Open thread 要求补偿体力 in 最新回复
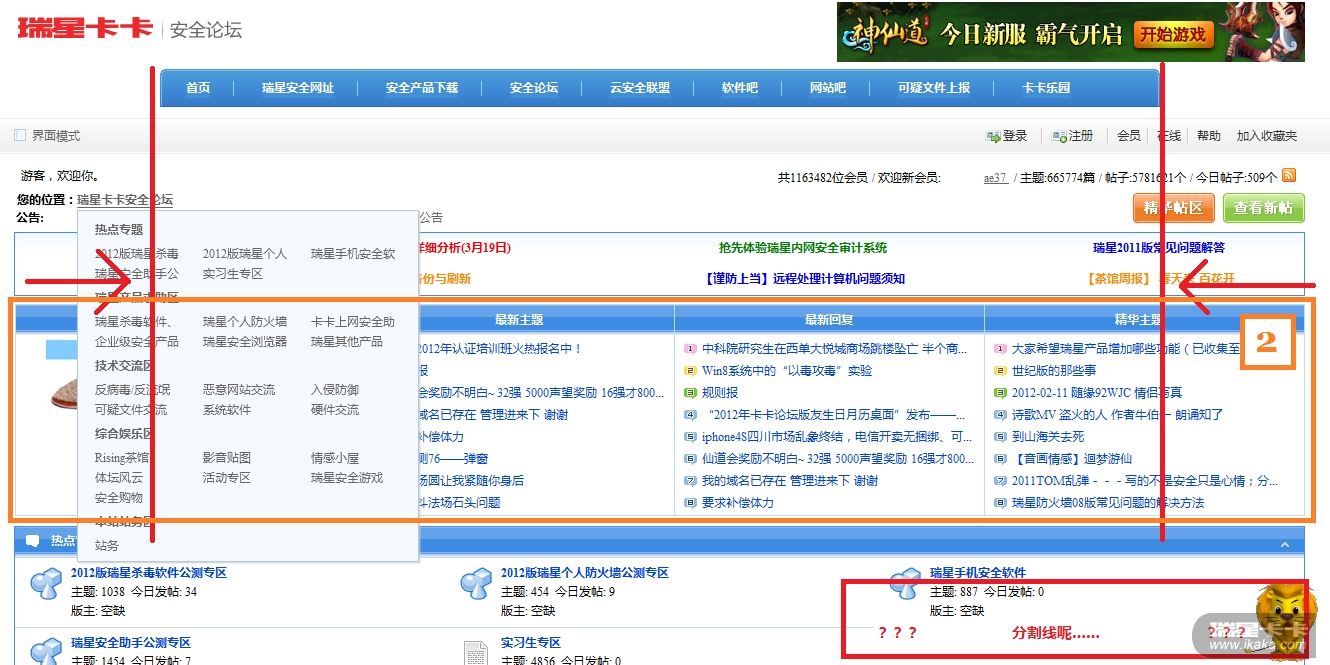The width and height of the screenshot is (1330, 665). tap(738, 503)
